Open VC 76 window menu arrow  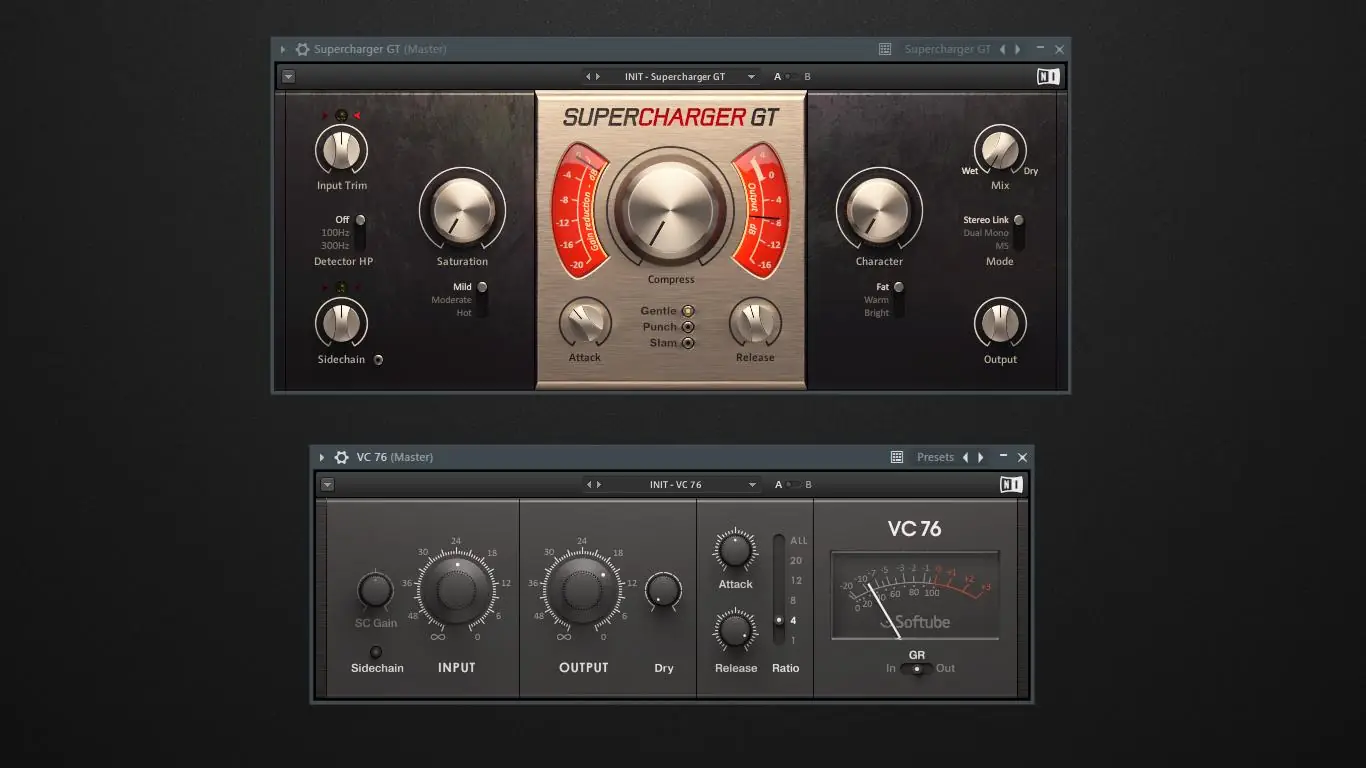tap(322, 457)
